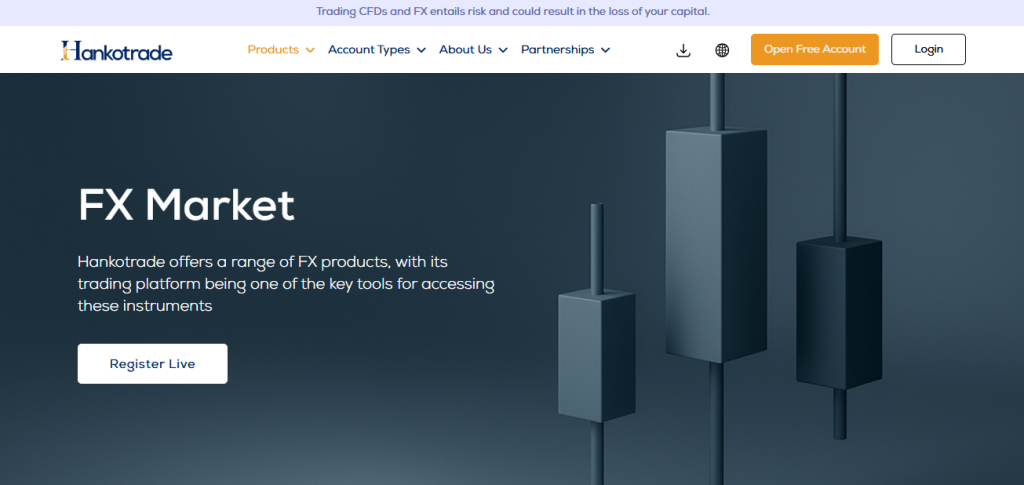Image resolution: width=1024 pixels, height=485 pixels.
Task: Expand the Partnerships dropdown chevron
Action: [x=606, y=50]
